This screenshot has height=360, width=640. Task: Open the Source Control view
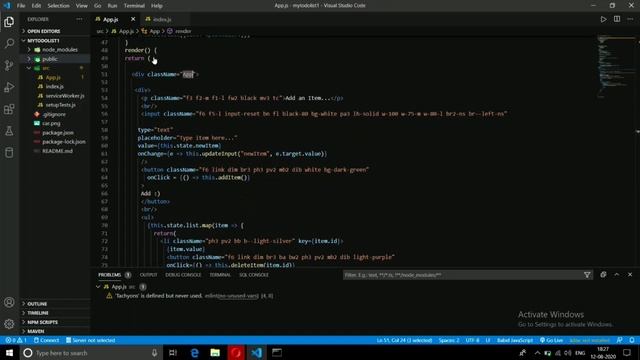click(x=9, y=65)
